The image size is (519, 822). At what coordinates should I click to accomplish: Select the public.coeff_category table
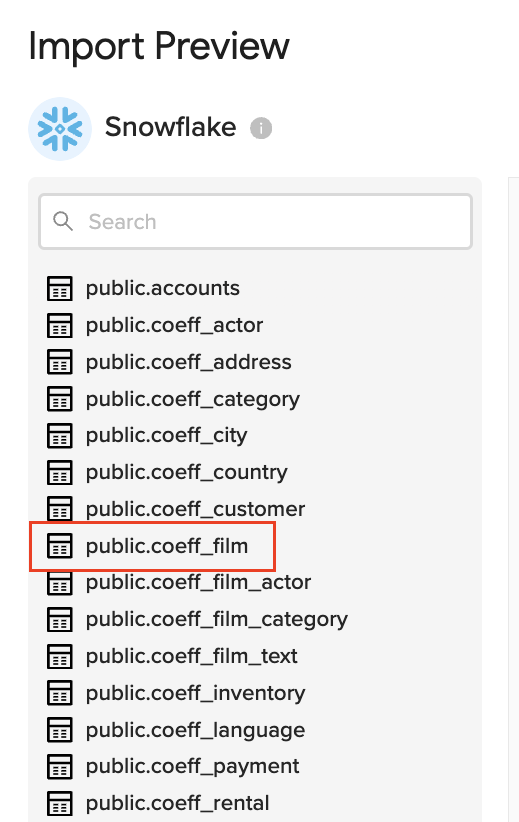193,399
